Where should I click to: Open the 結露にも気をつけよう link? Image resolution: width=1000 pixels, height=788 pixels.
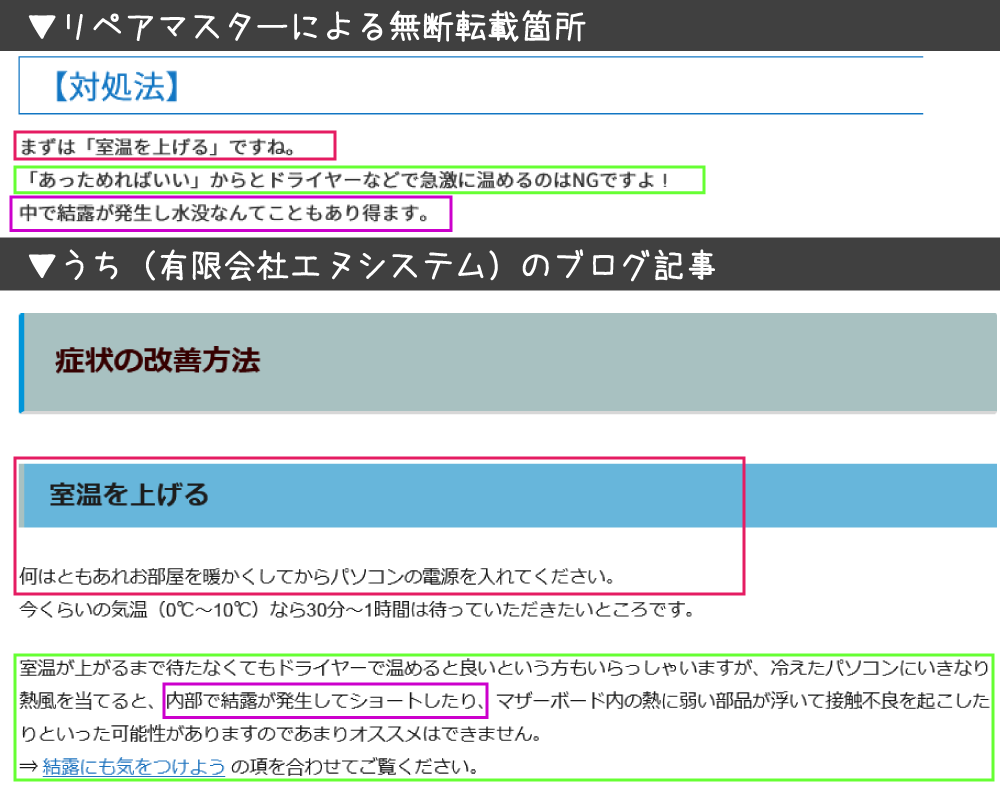pos(134,766)
